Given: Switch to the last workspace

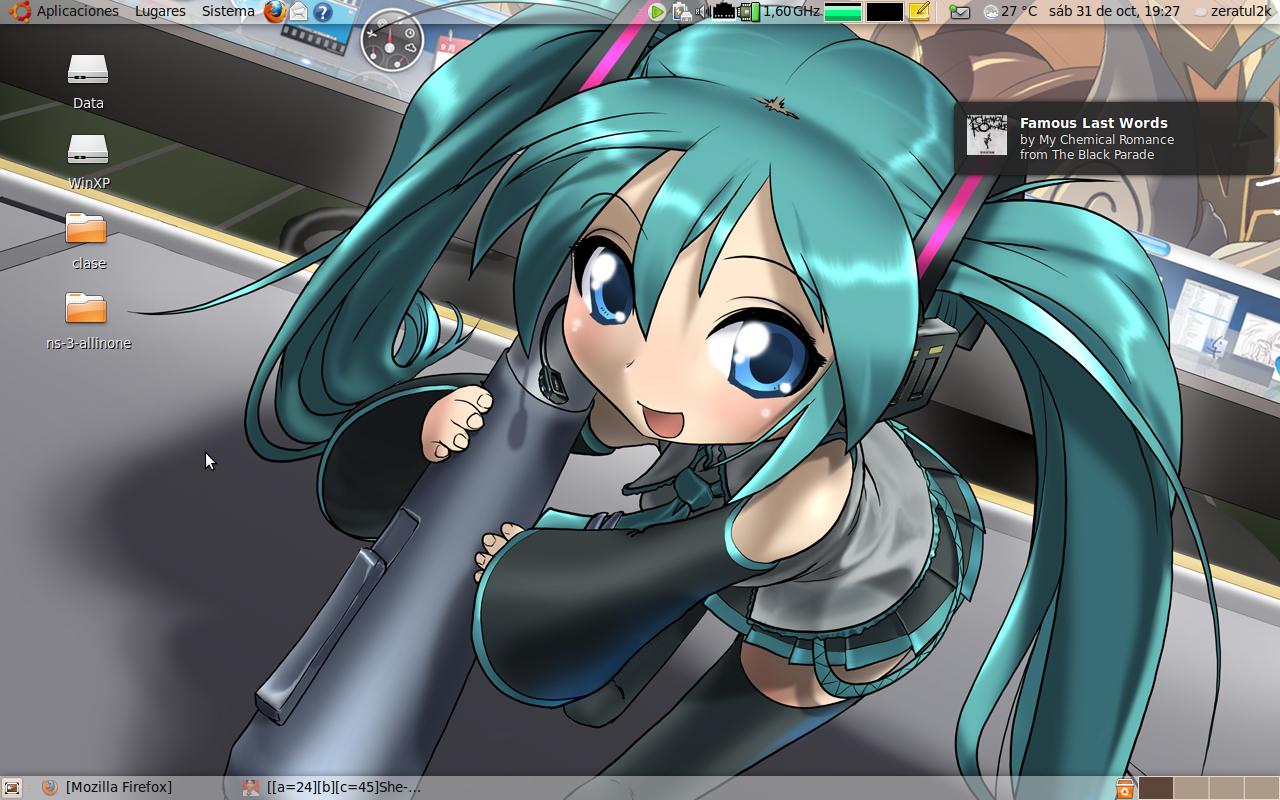Looking at the screenshot, I should click(x=1260, y=788).
